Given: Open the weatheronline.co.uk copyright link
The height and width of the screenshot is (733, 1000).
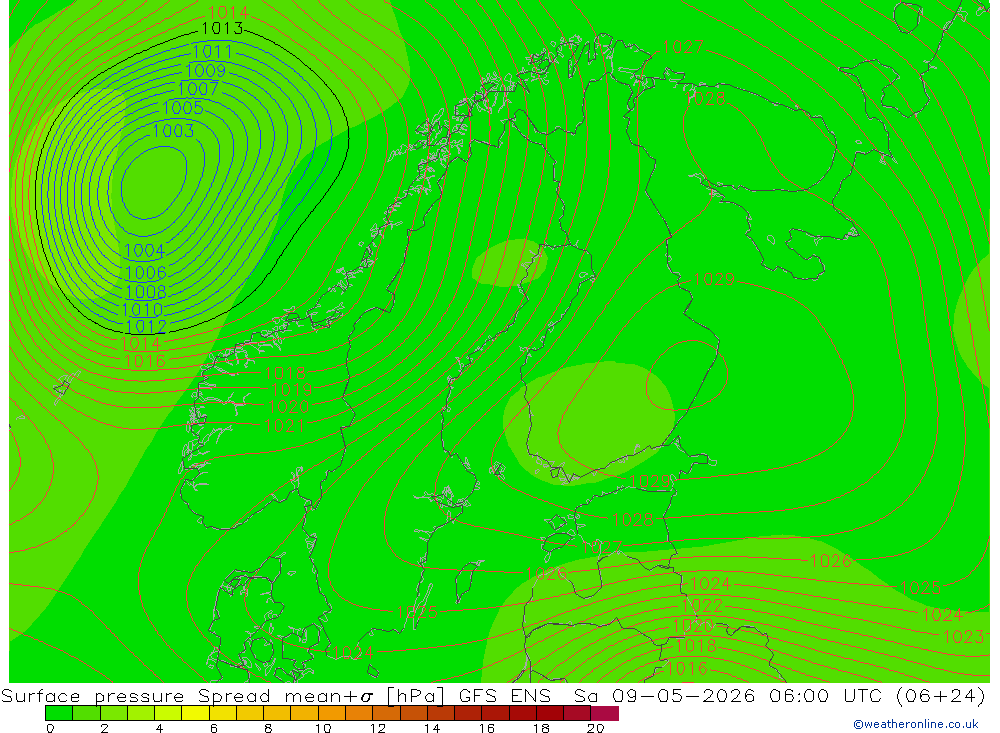Looking at the screenshot, I should click(x=915, y=724).
